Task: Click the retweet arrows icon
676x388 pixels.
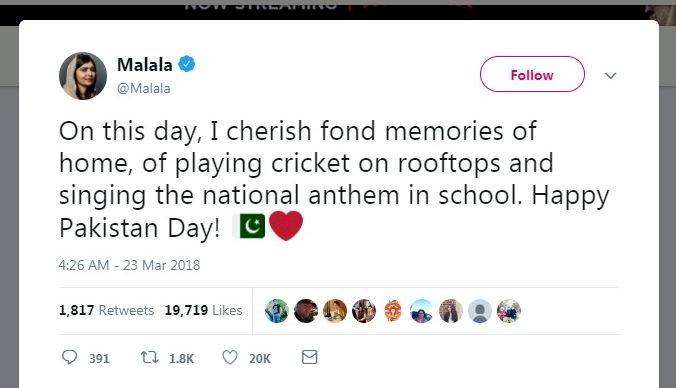Action: pos(150,357)
